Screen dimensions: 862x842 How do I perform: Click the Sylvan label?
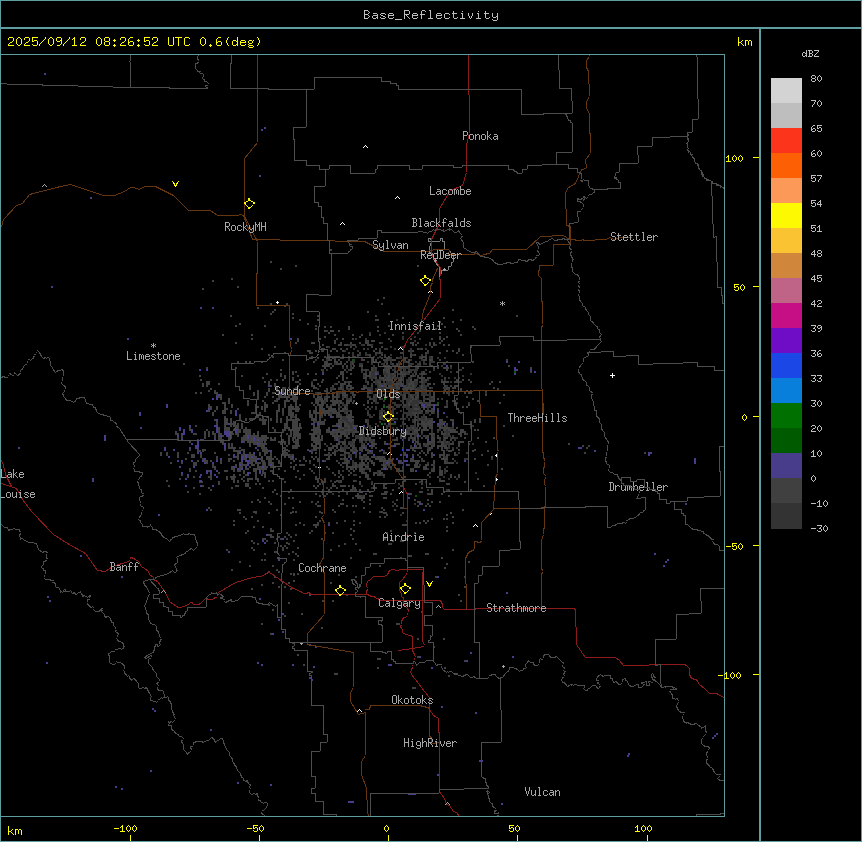[390, 245]
